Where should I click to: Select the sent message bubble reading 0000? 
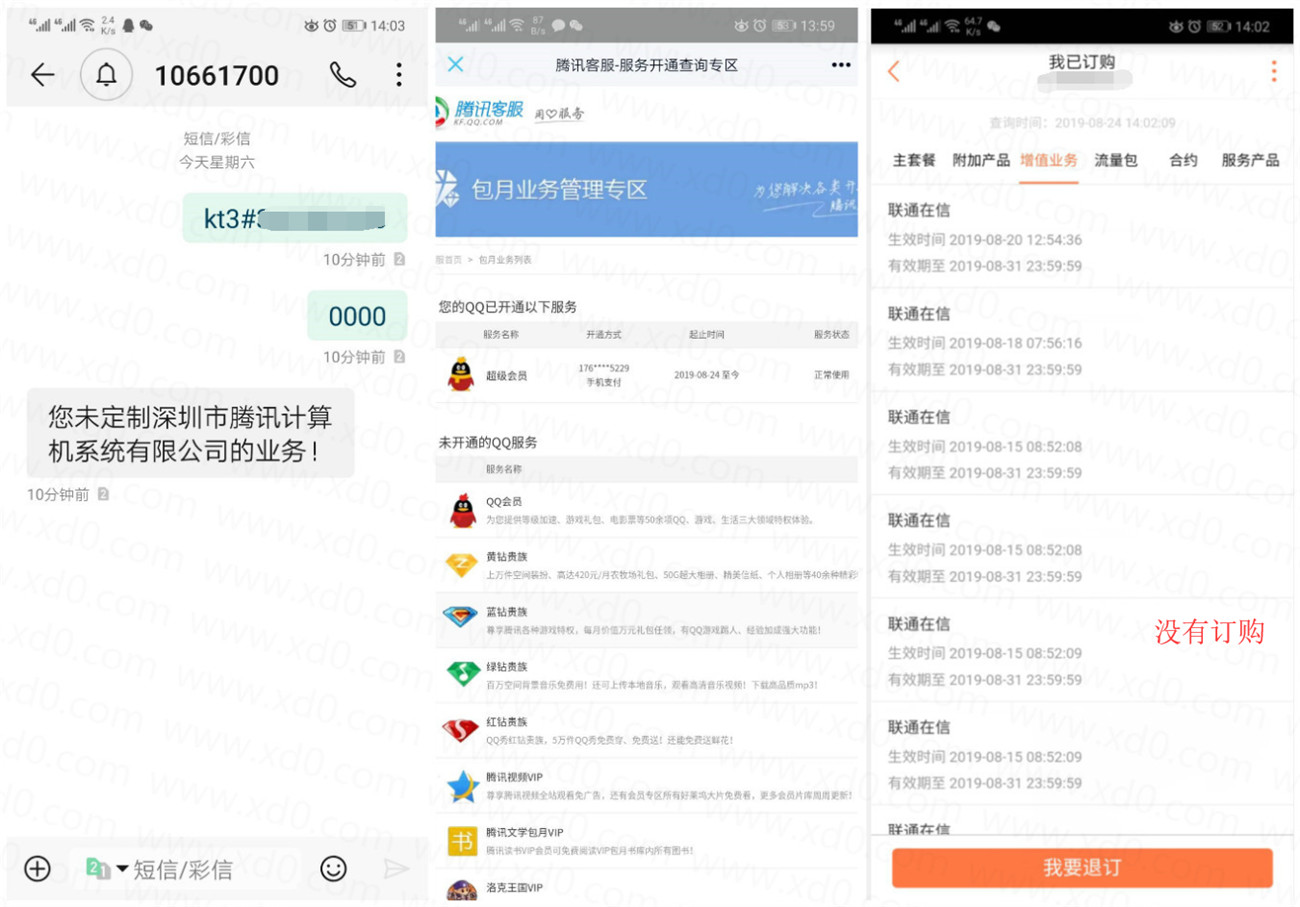pyautogui.click(x=357, y=316)
